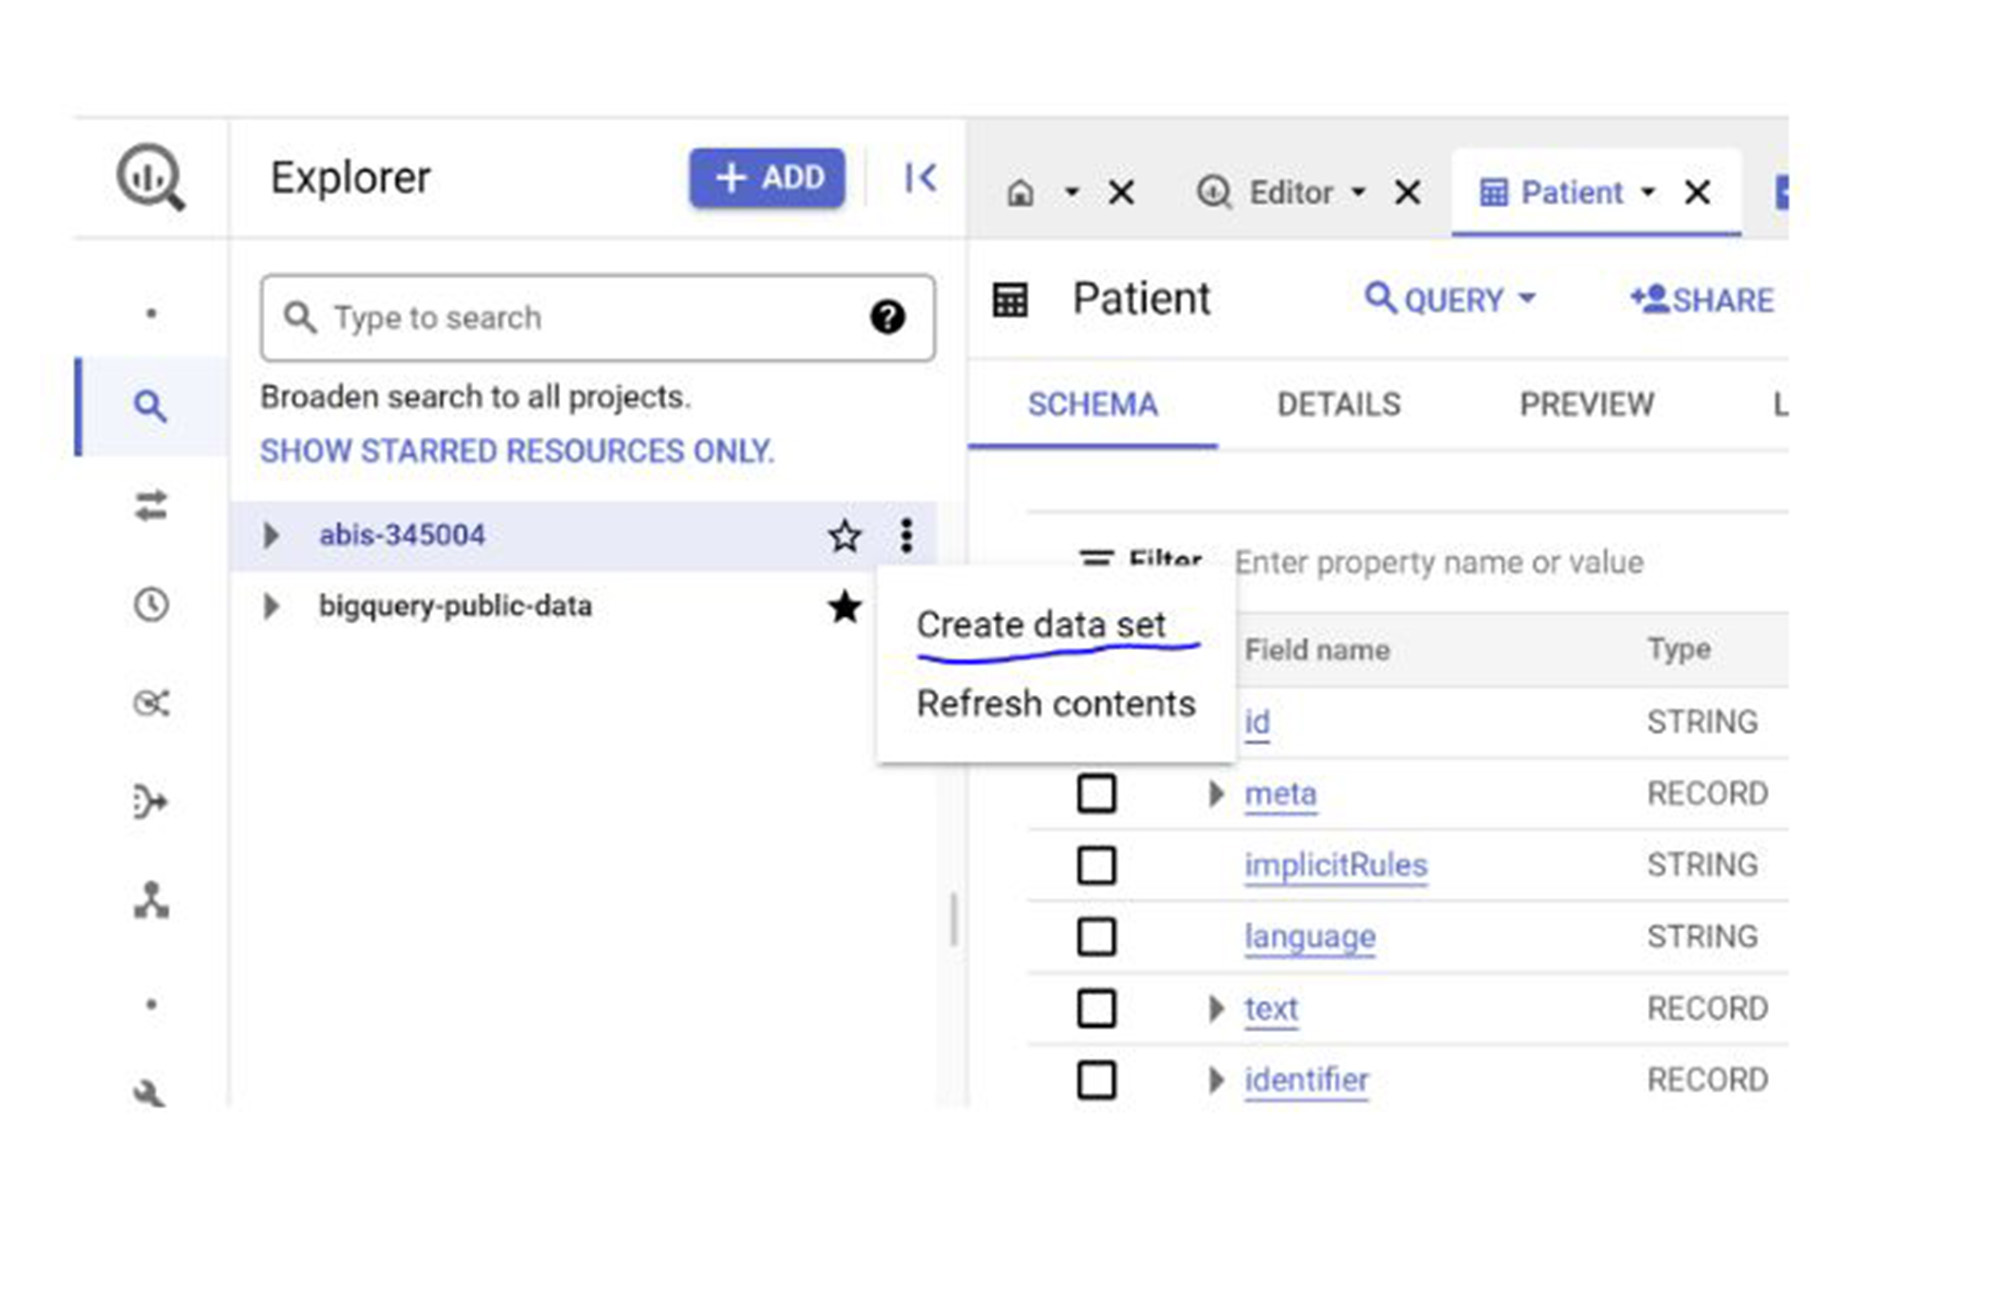Click the Explorer pane resize handle
The width and height of the screenshot is (2000, 1295).
pyautogui.click(x=954, y=919)
